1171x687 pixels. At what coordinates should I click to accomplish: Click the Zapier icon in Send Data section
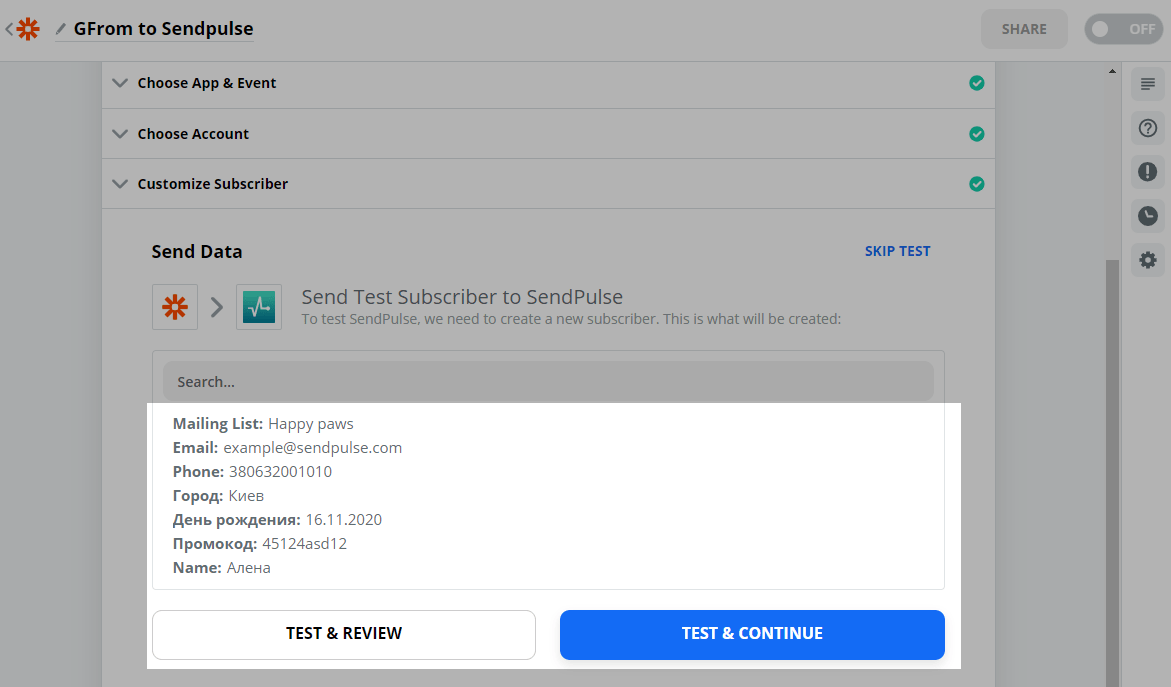175,307
